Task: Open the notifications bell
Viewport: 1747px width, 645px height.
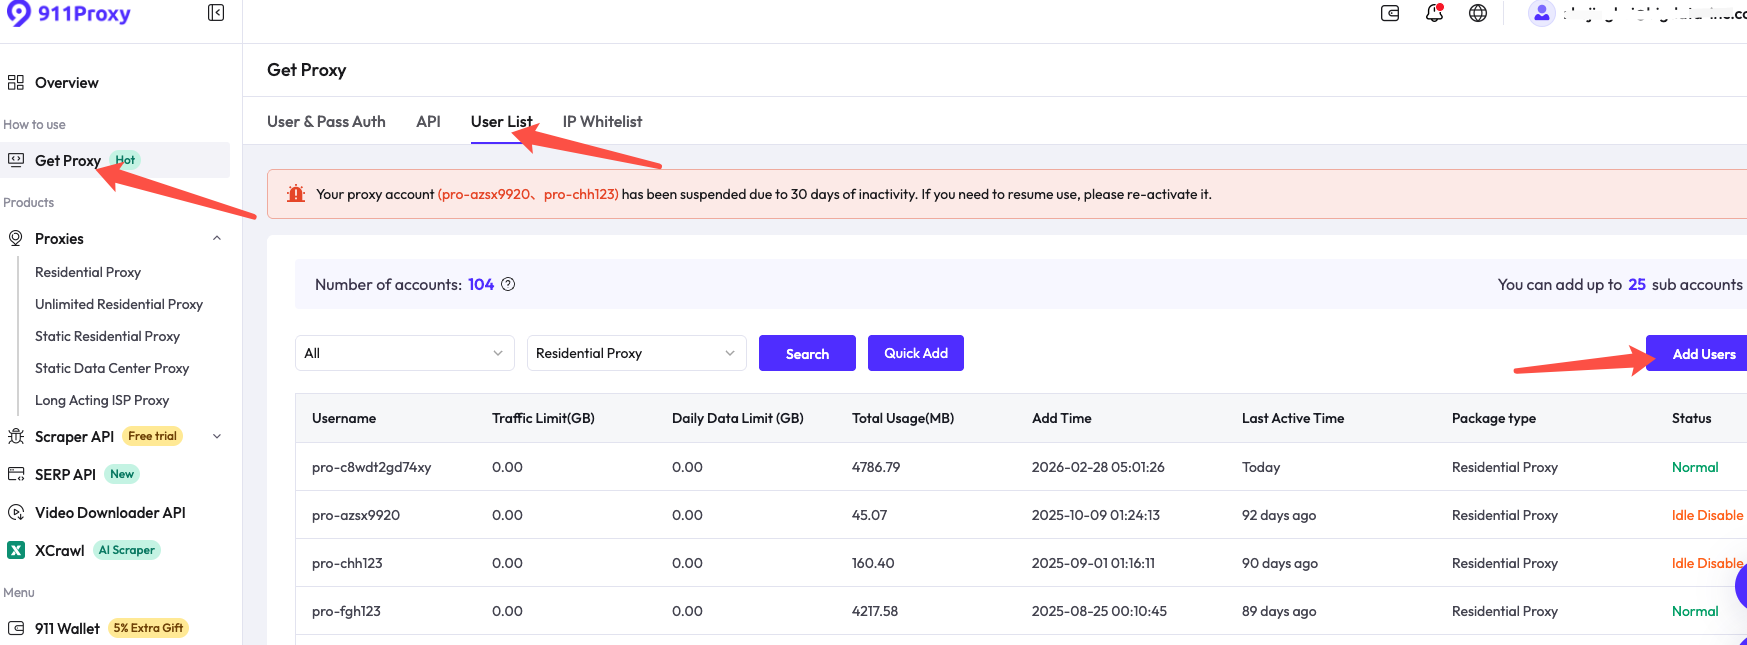Action: (x=1434, y=13)
